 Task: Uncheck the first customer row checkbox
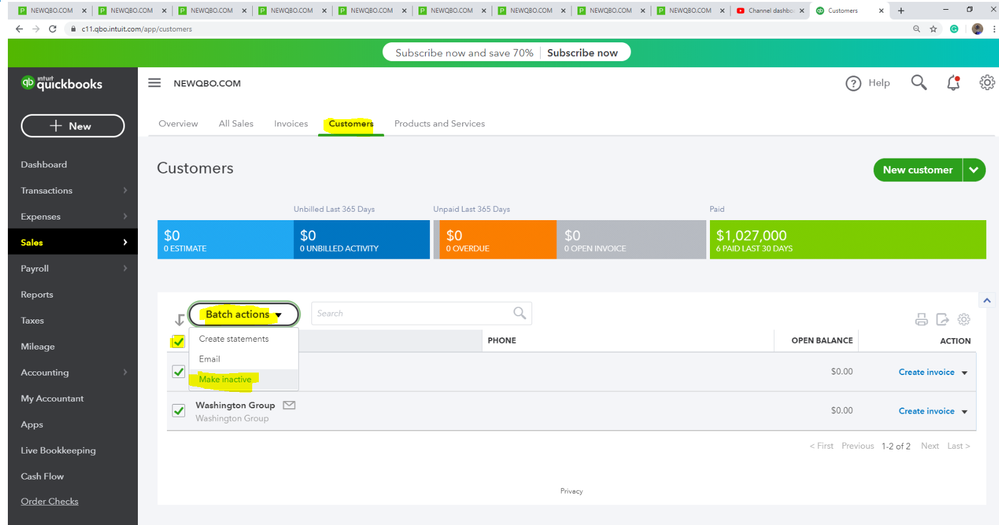[x=178, y=372]
